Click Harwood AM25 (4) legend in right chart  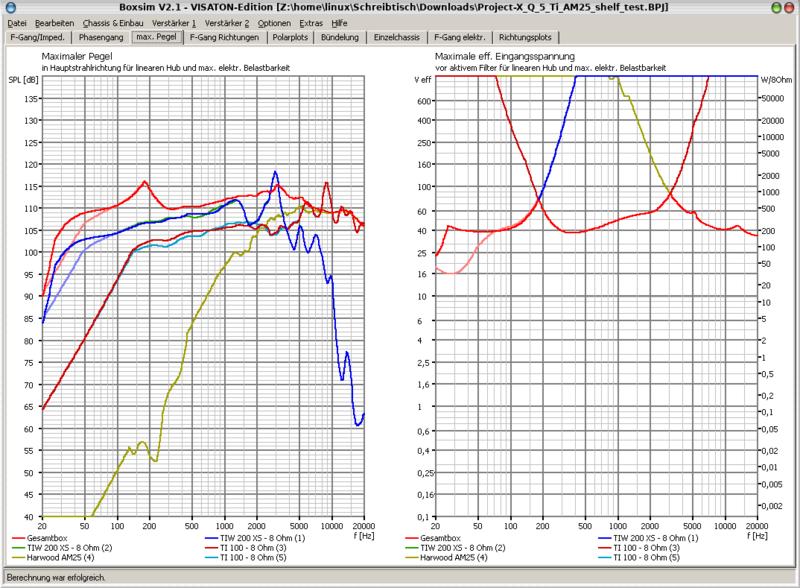pos(446,557)
